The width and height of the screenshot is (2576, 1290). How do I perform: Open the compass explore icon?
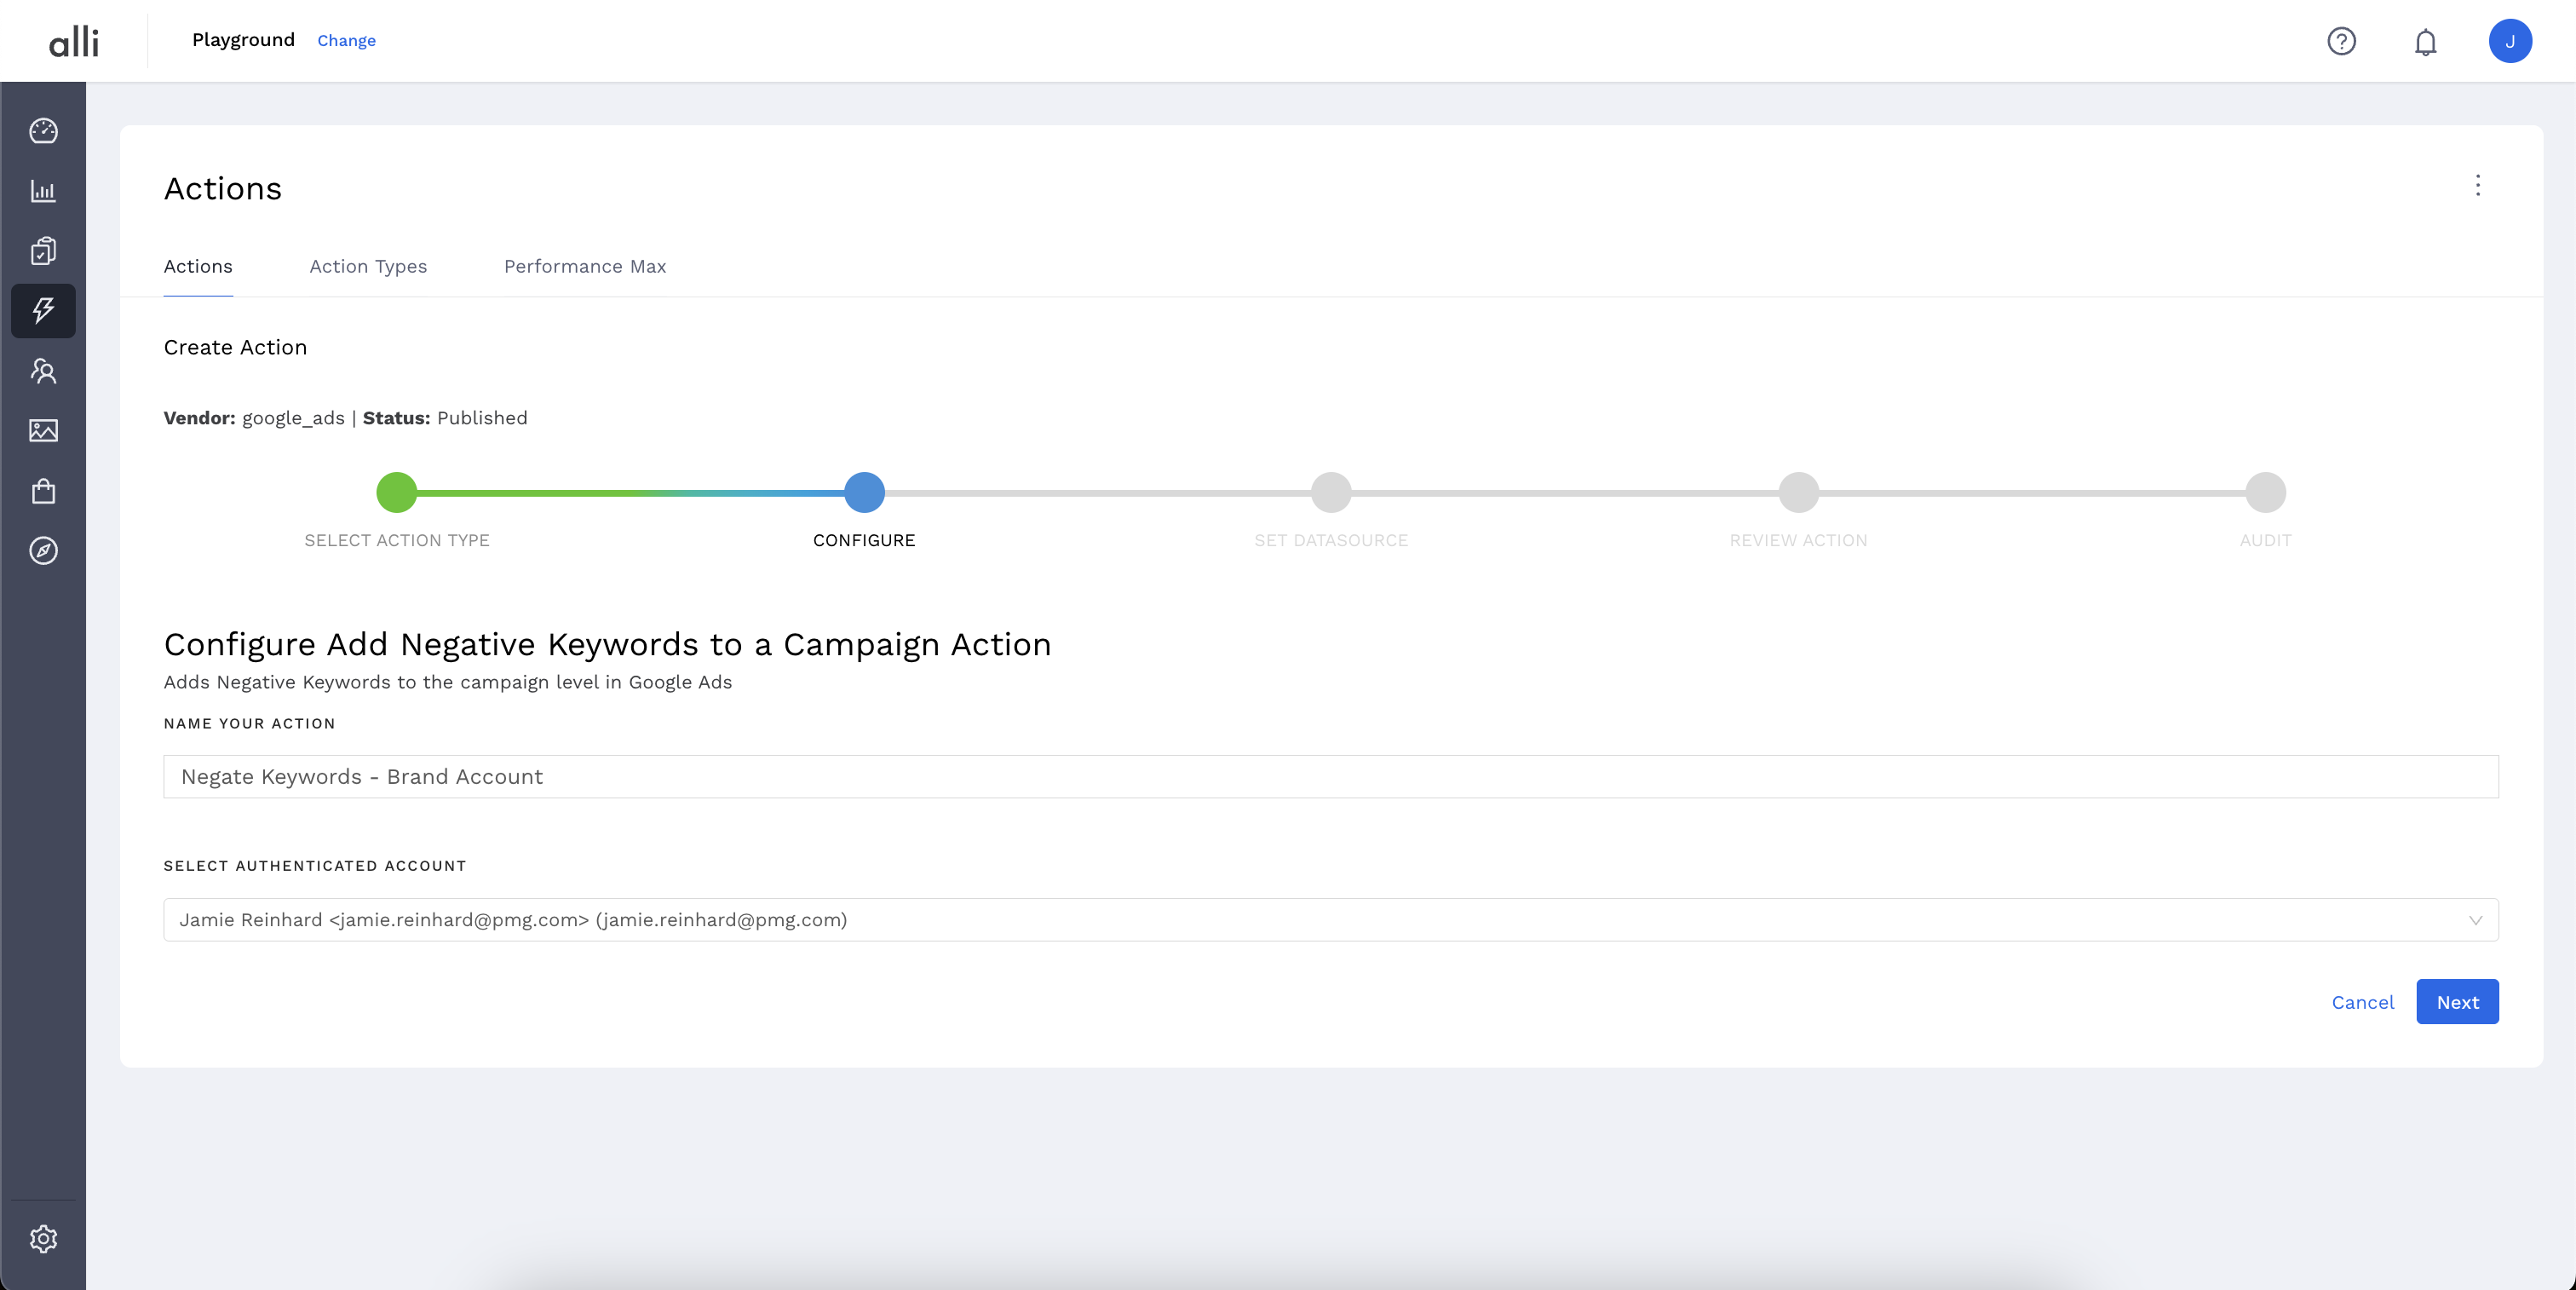(x=43, y=551)
